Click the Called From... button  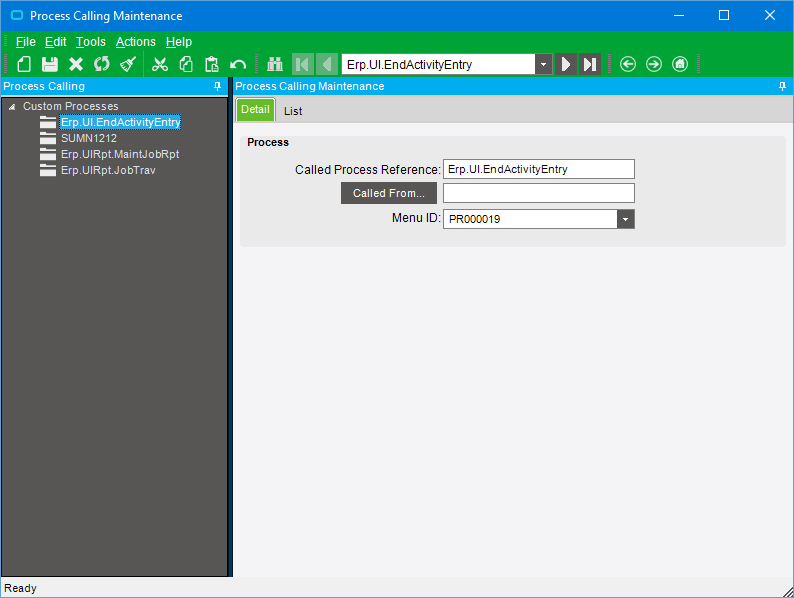click(x=389, y=193)
